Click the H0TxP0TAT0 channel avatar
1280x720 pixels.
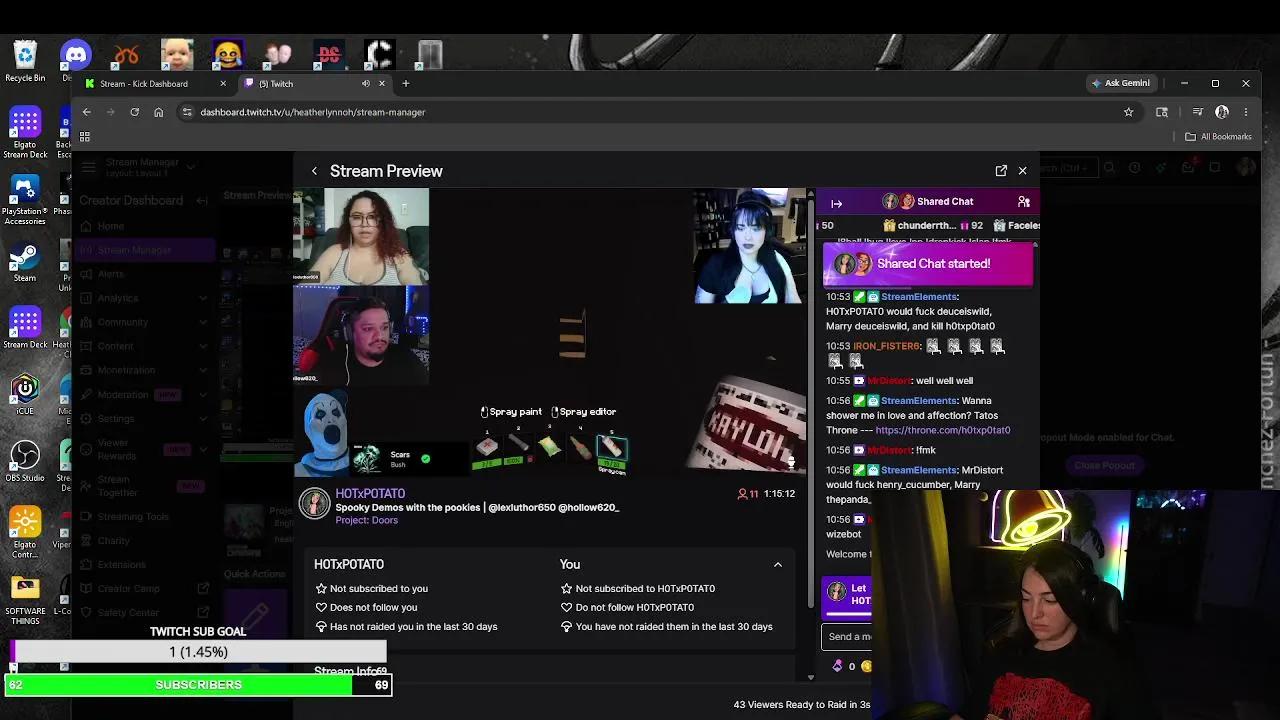(x=314, y=505)
